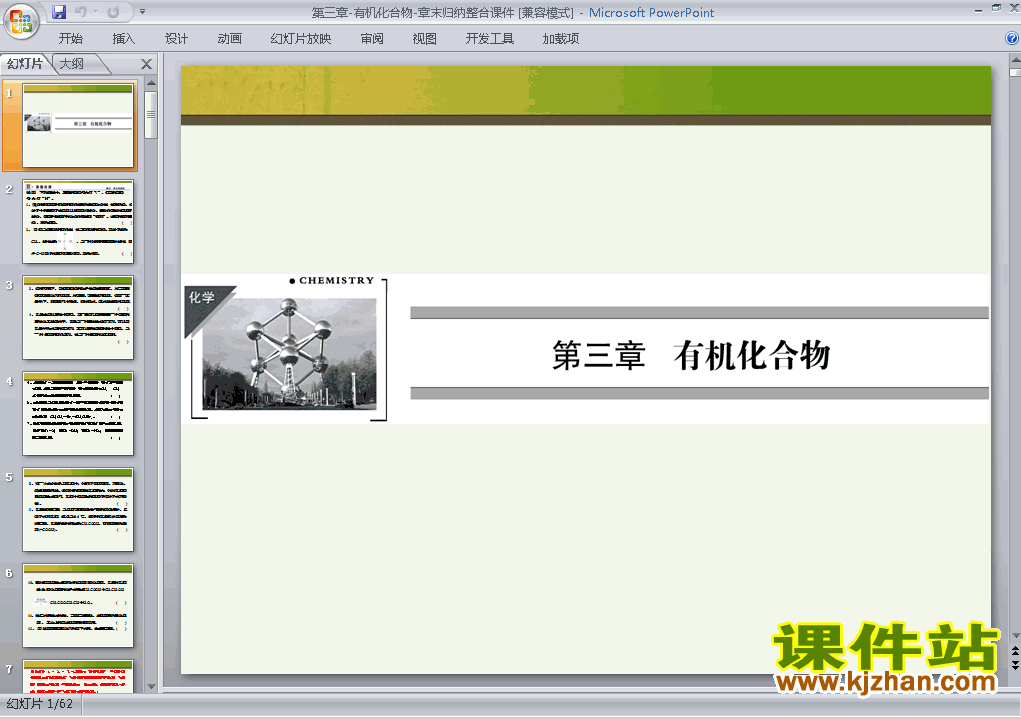The height and width of the screenshot is (719, 1021).
Task: Open the 设计 ribbon tab
Action: 176,38
